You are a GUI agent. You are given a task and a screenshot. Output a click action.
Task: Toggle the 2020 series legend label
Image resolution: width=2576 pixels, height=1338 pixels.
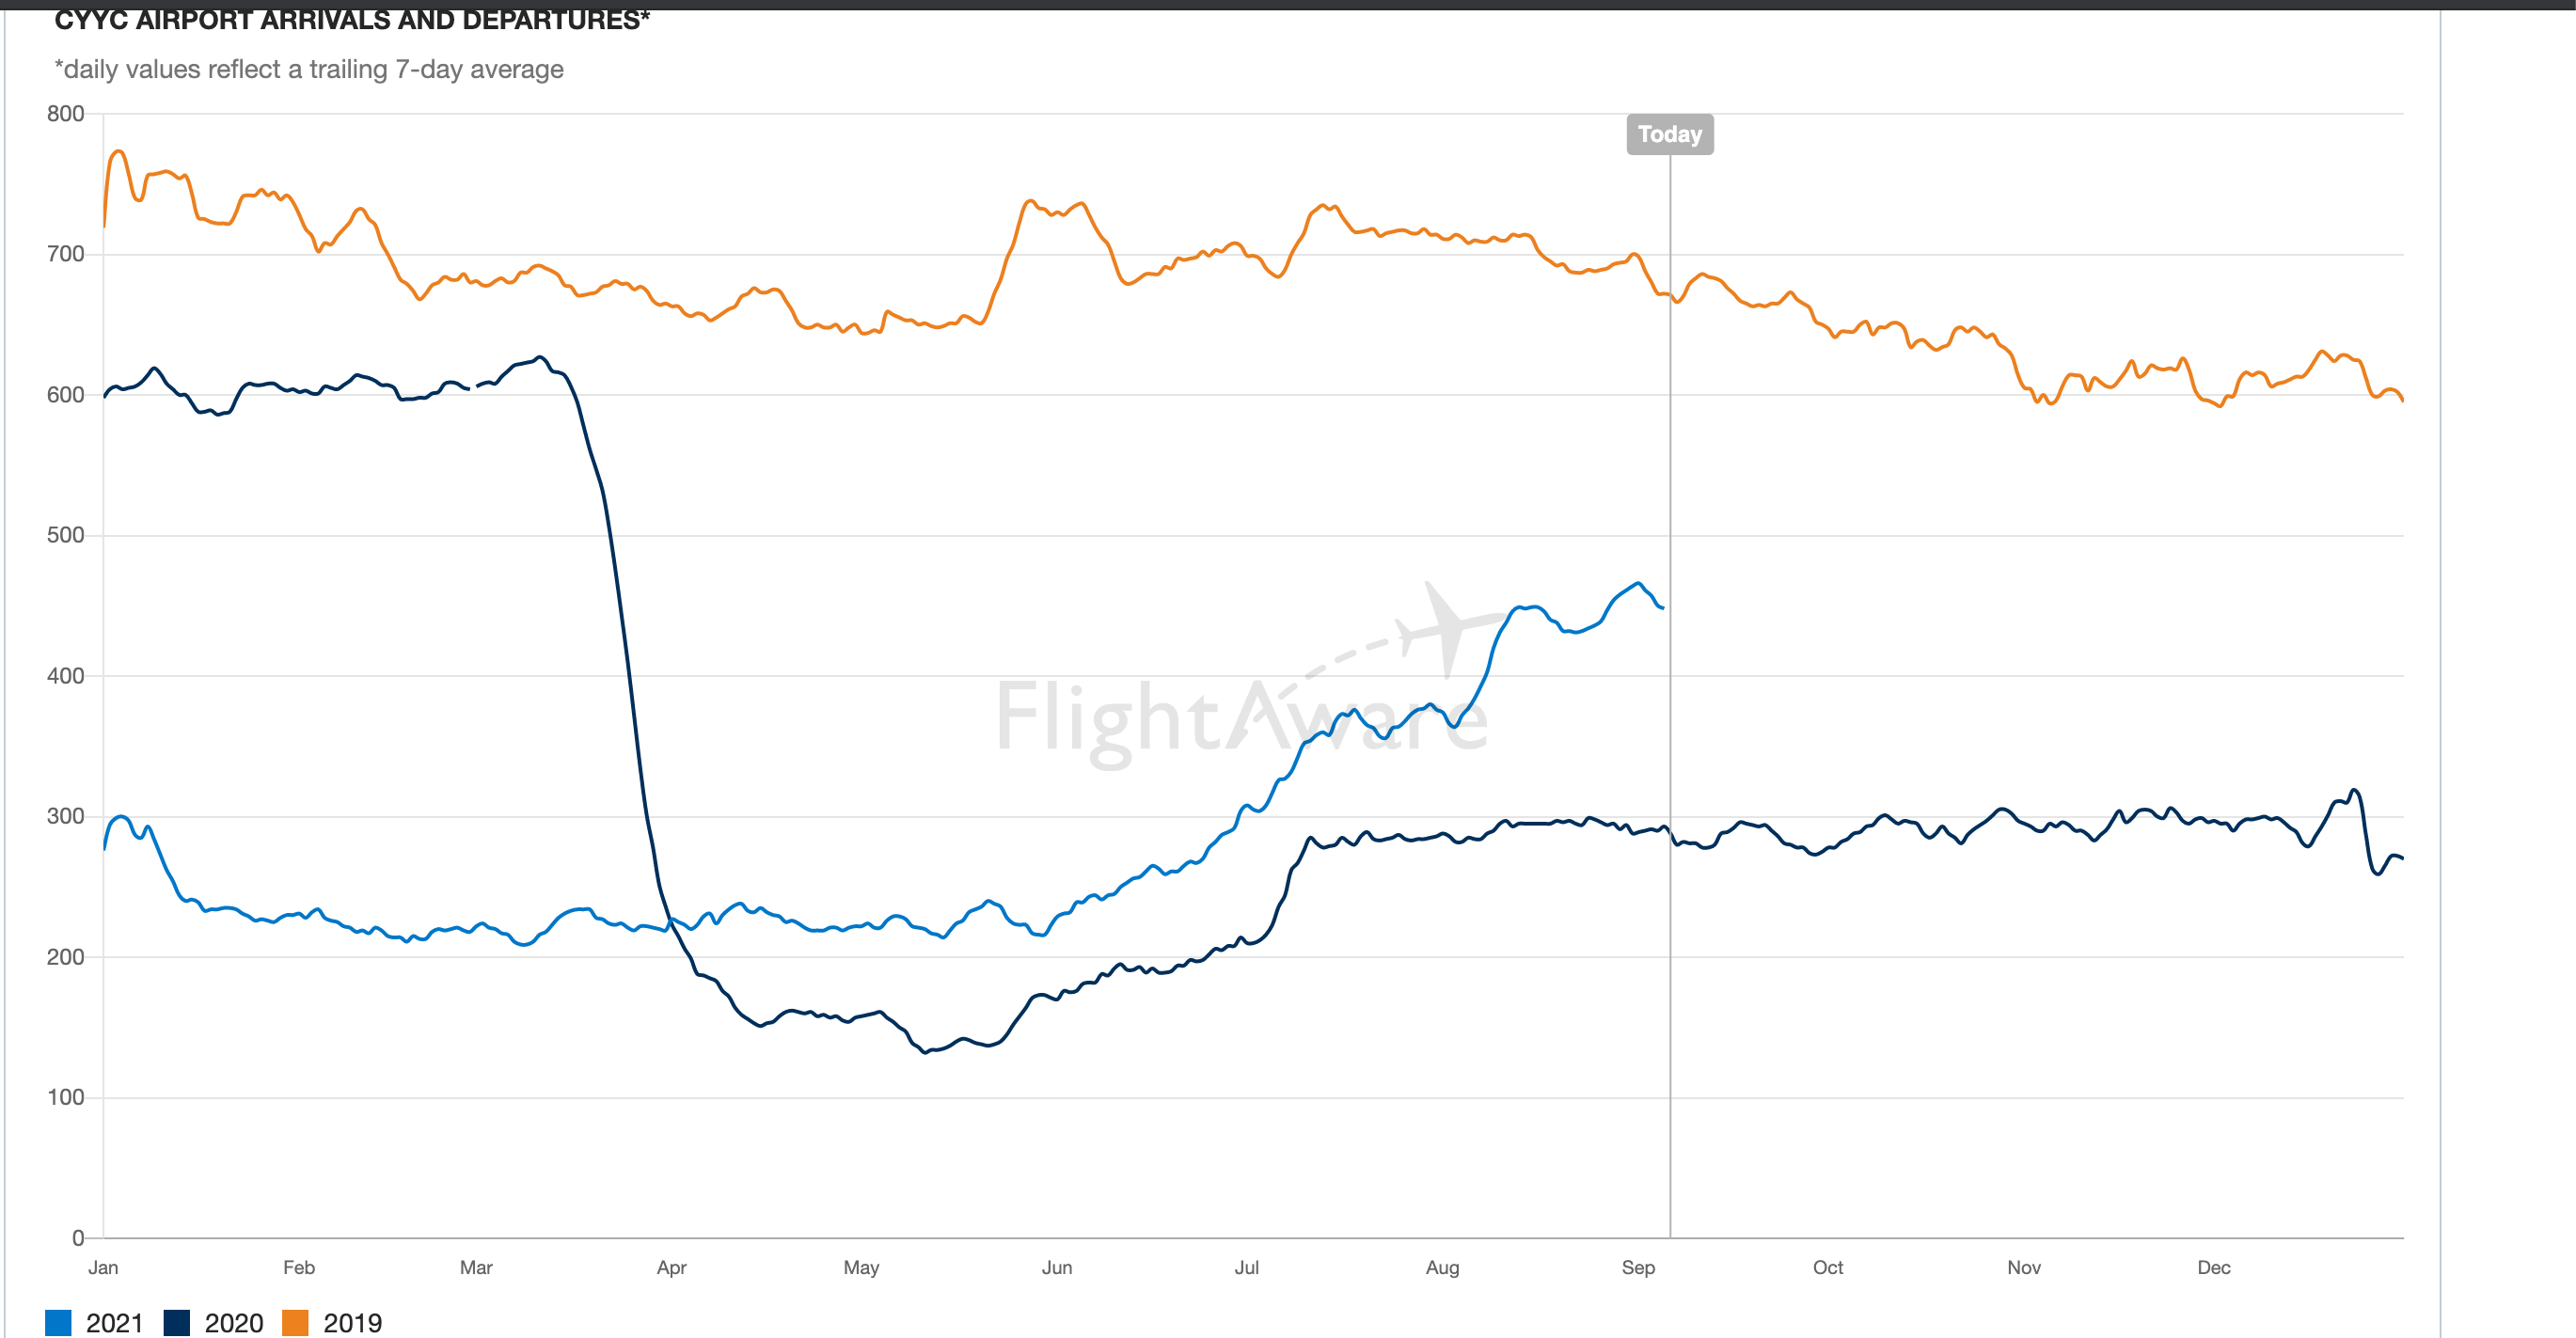point(234,1322)
